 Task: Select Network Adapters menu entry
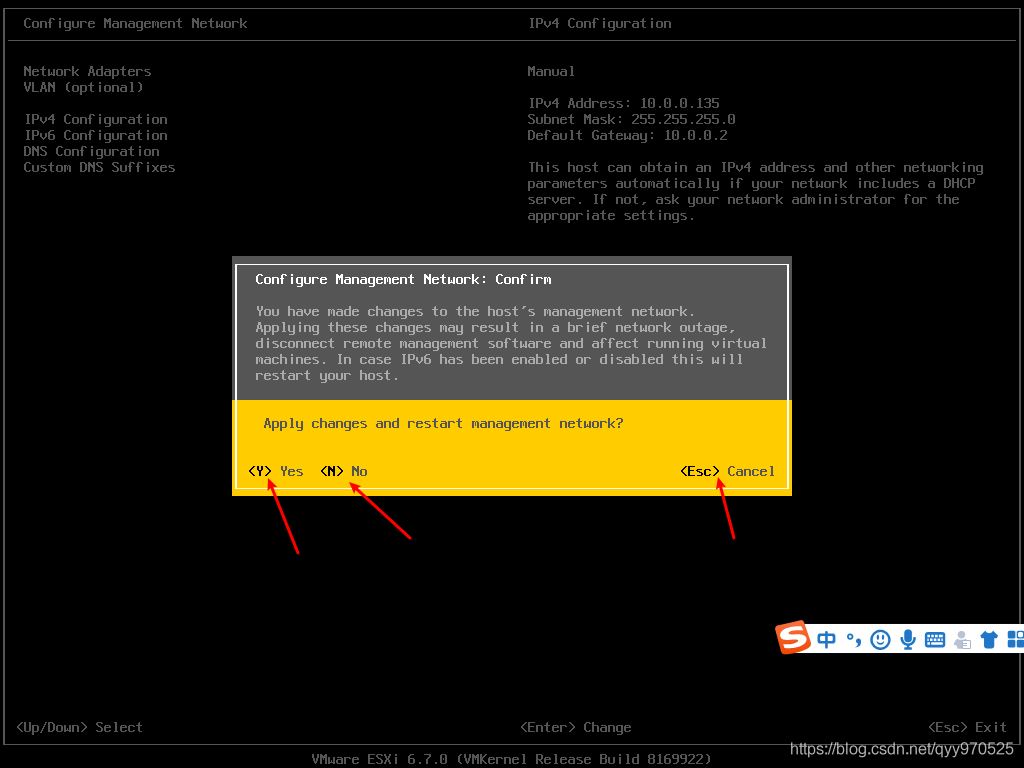pos(87,71)
